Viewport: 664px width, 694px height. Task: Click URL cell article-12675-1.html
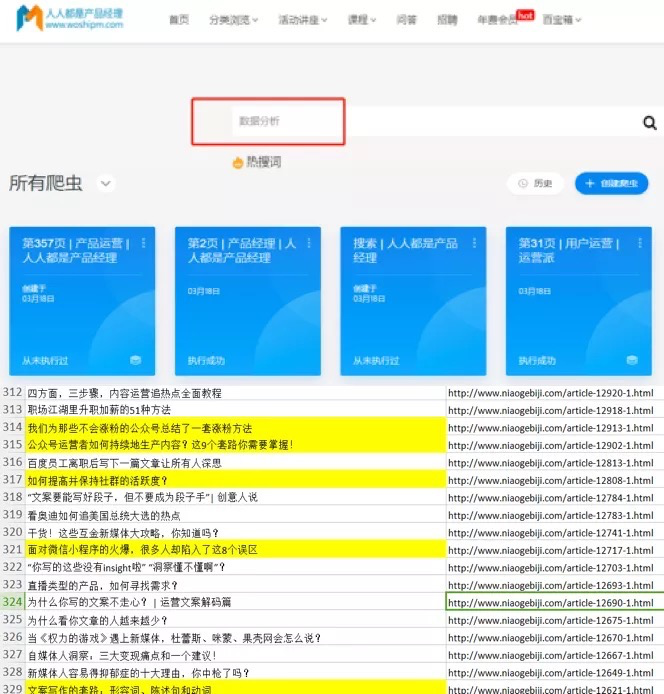point(555,620)
